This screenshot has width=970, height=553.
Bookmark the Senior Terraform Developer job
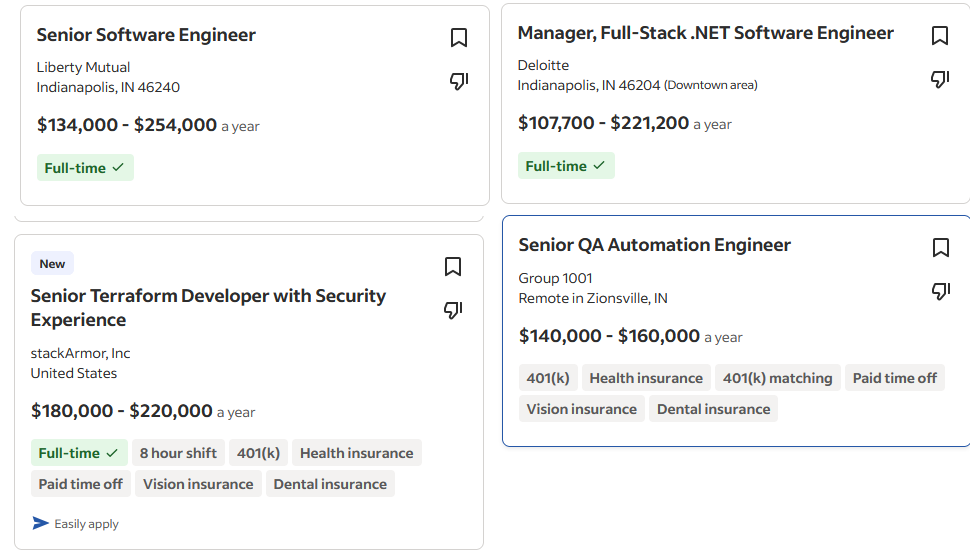tap(453, 267)
